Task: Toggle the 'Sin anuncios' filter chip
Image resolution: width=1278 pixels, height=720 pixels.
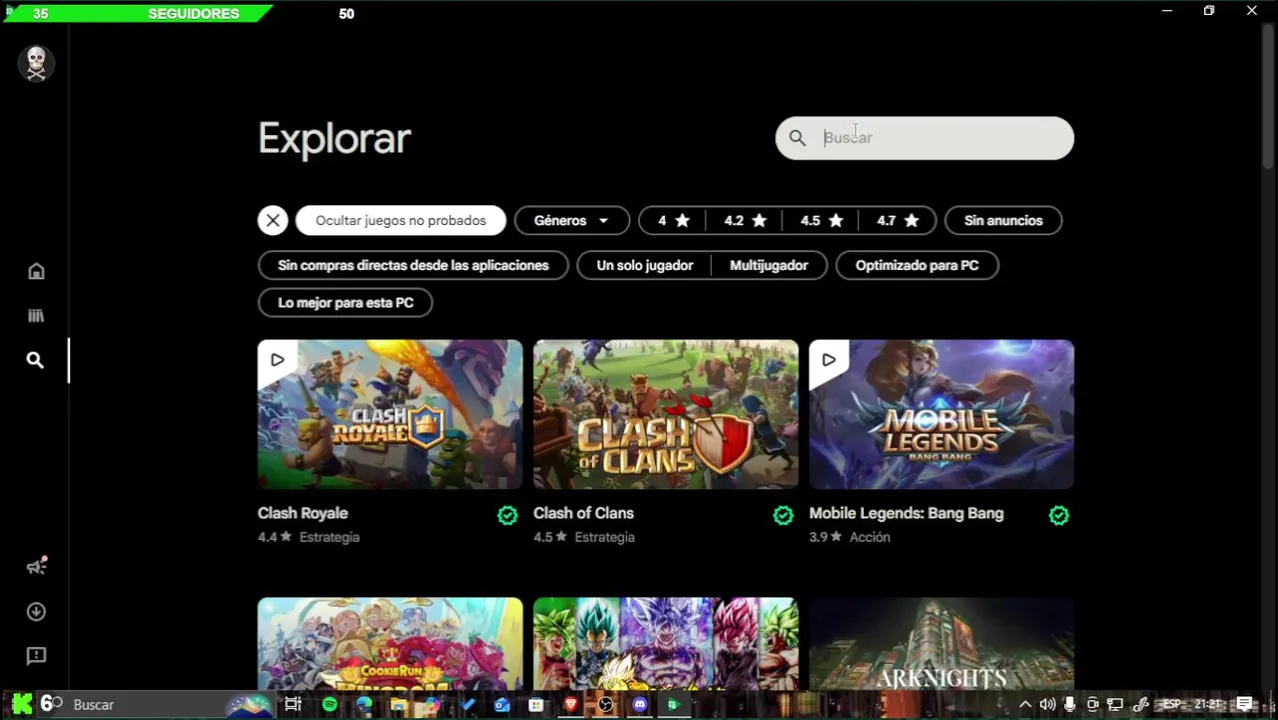Action: coord(1003,220)
